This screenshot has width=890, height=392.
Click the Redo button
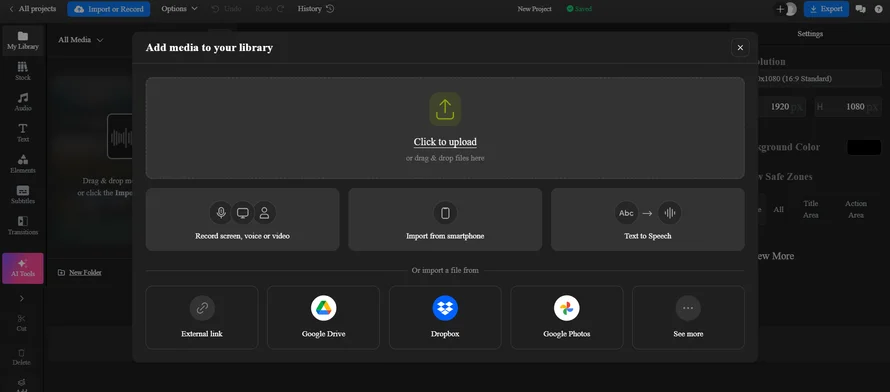click(270, 9)
